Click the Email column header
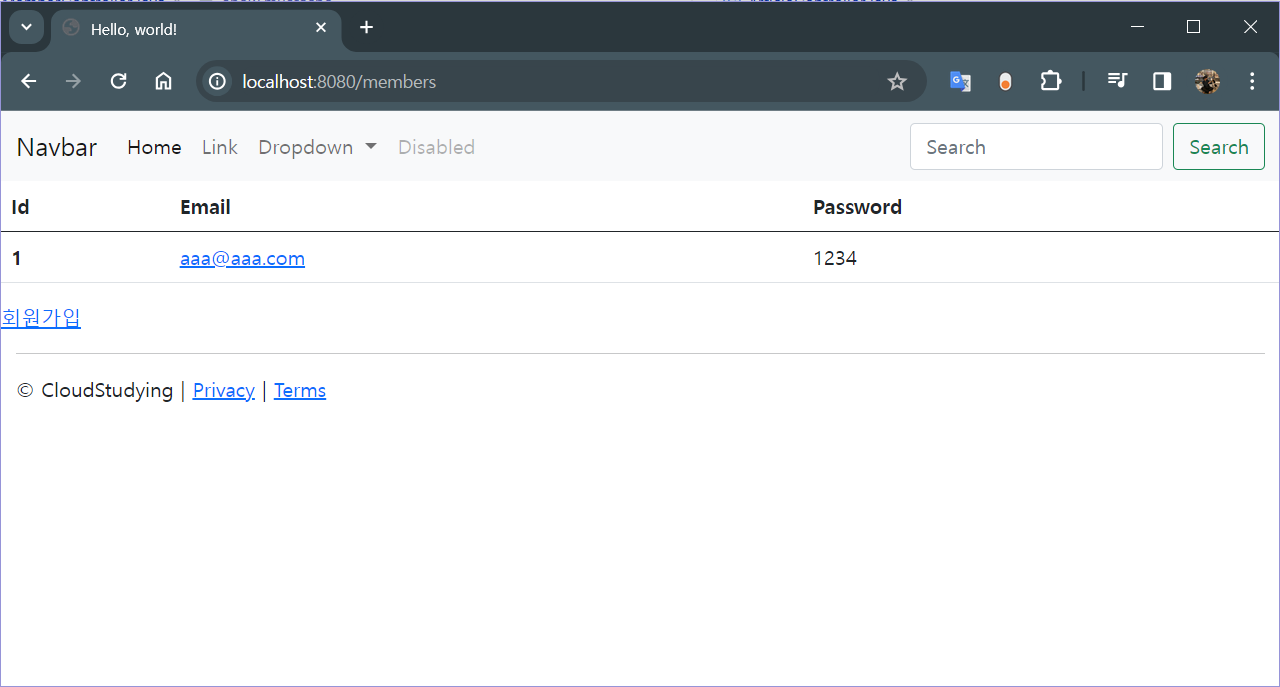Image resolution: width=1280 pixels, height=687 pixels. [x=205, y=207]
